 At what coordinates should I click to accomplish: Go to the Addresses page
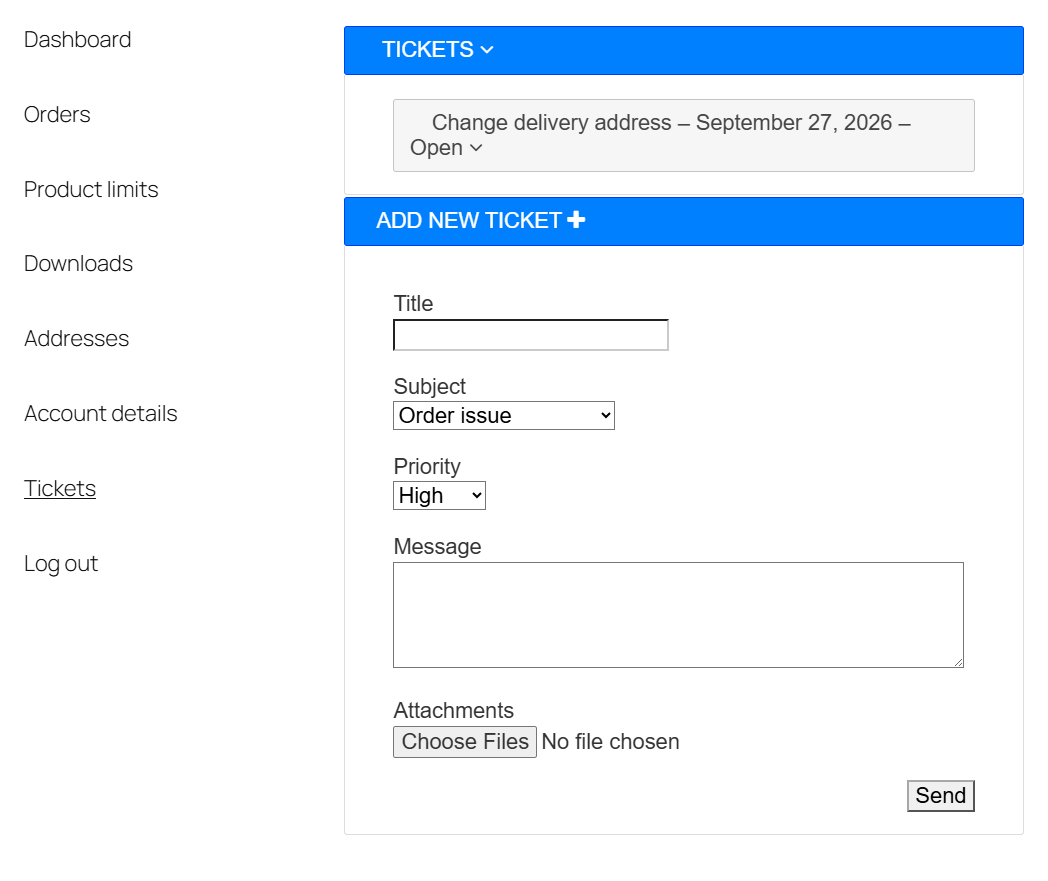(76, 338)
